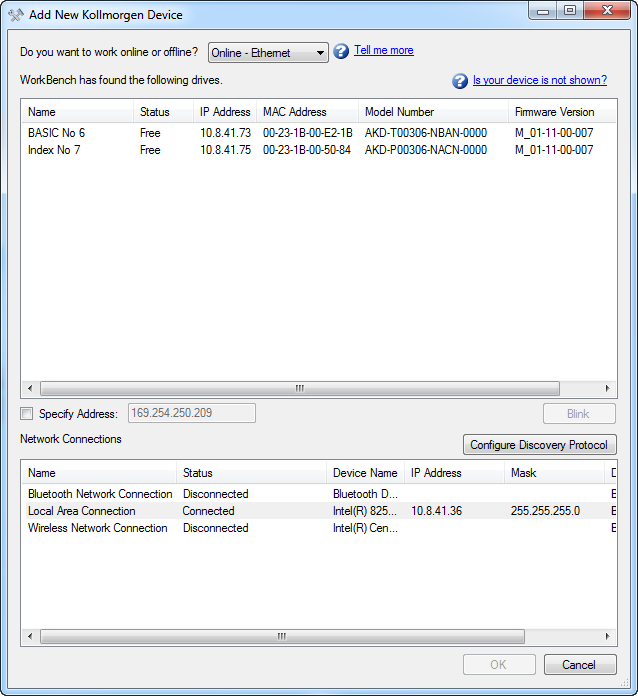638x696 pixels.
Task: Select the Index No 7 drive row
Action: click(x=318, y=150)
